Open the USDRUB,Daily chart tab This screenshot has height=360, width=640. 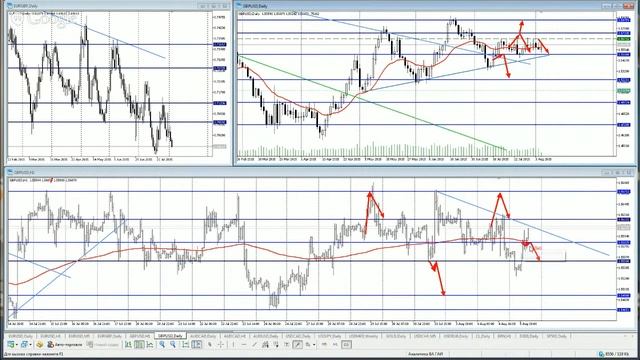pyautogui.click(x=456, y=336)
